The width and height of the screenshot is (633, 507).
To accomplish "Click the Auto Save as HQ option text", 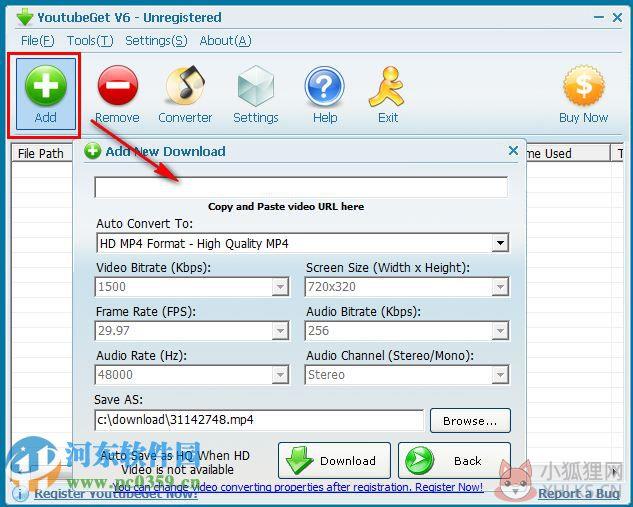I will (x=176, y=463).
